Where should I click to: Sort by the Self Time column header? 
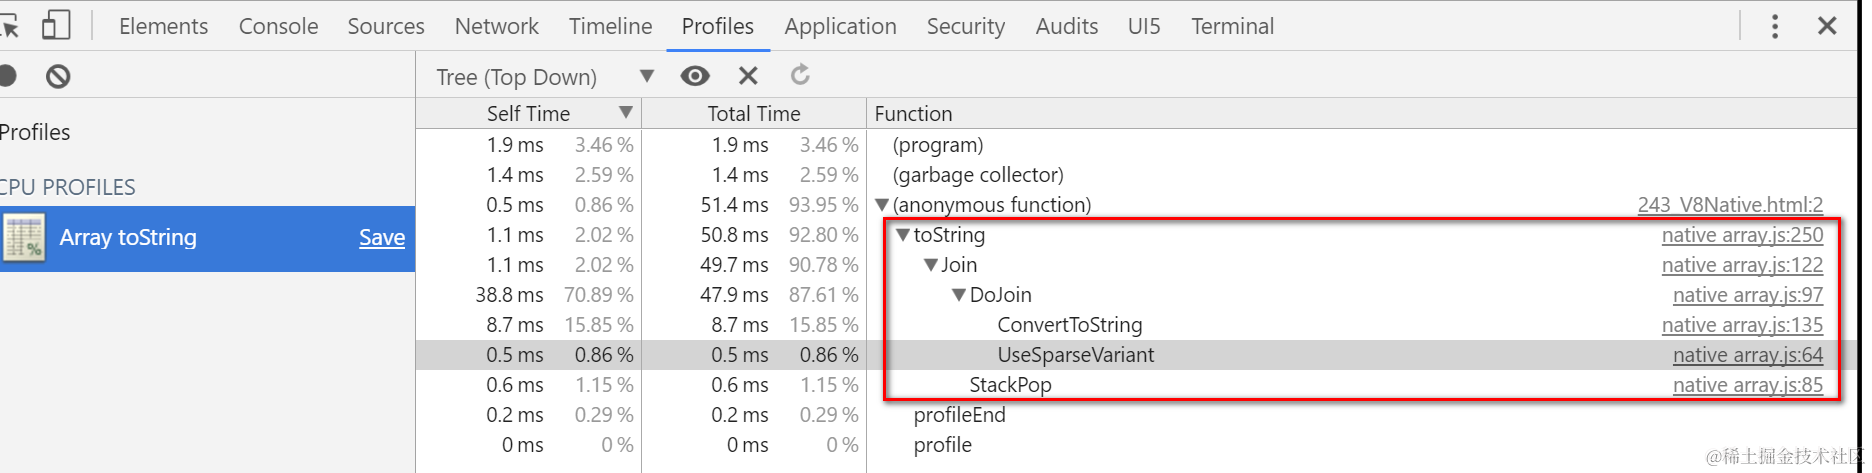(528, 114)
